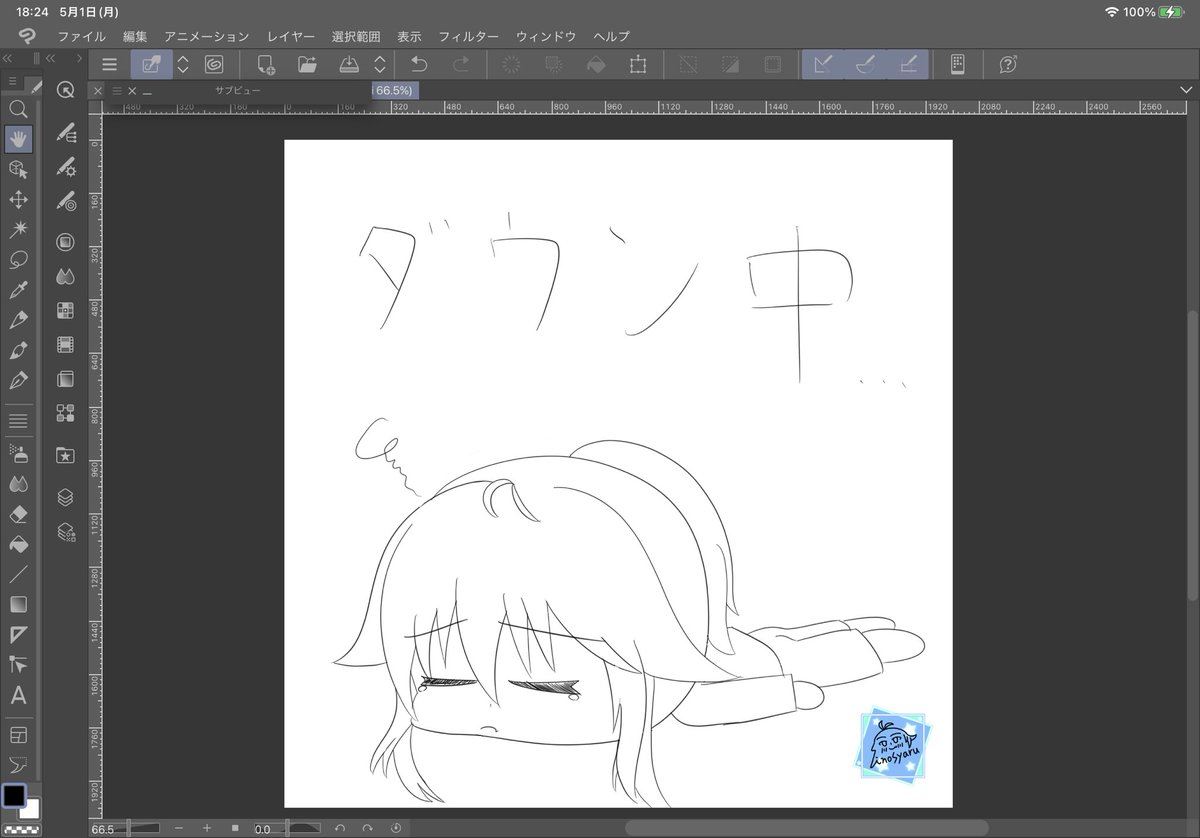Open the Sub View panel menu icon

[117, 90]
